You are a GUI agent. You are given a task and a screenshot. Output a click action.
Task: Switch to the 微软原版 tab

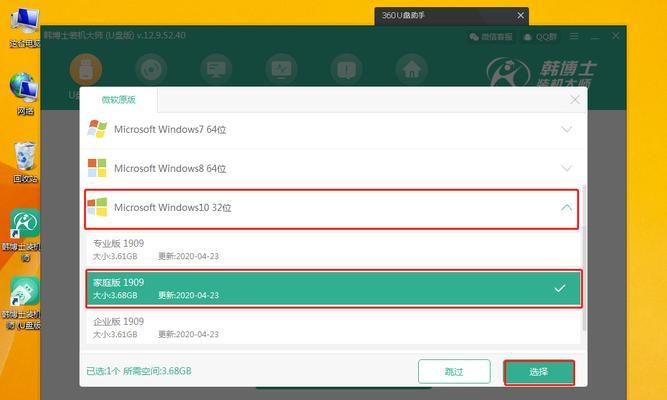click(x=119, y=100)
